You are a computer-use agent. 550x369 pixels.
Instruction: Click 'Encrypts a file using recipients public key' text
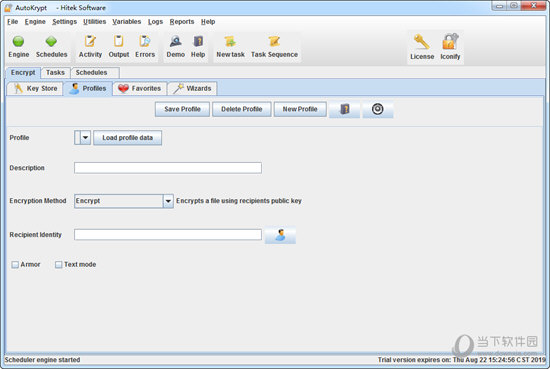coord(239,201)
